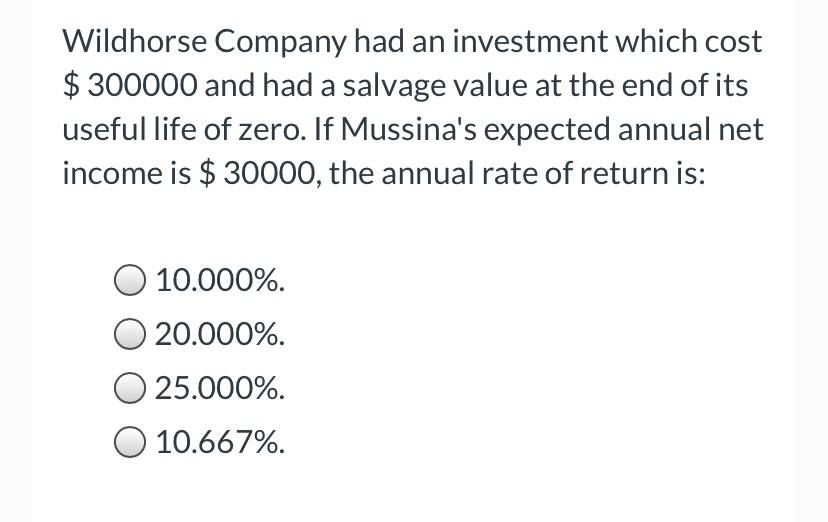Choose the 20.000% radio option

129,335
